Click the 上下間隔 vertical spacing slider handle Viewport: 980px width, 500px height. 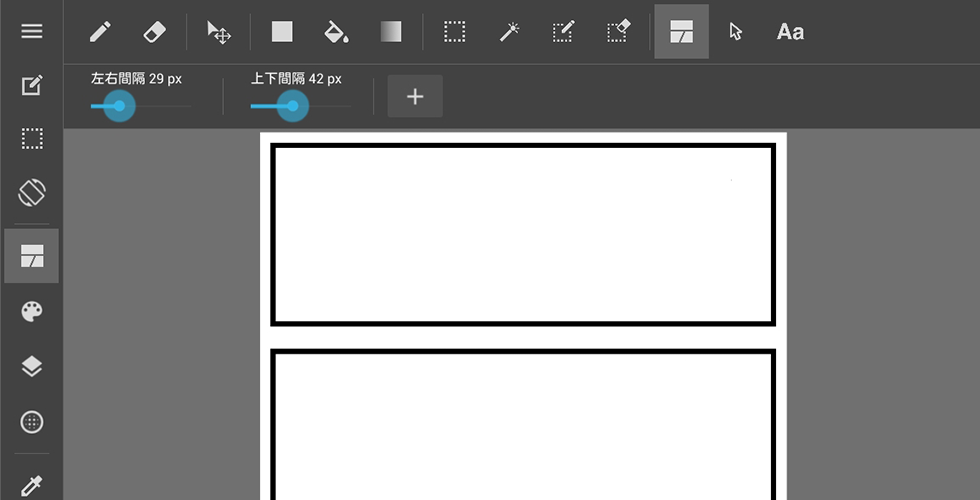[292, 106]
